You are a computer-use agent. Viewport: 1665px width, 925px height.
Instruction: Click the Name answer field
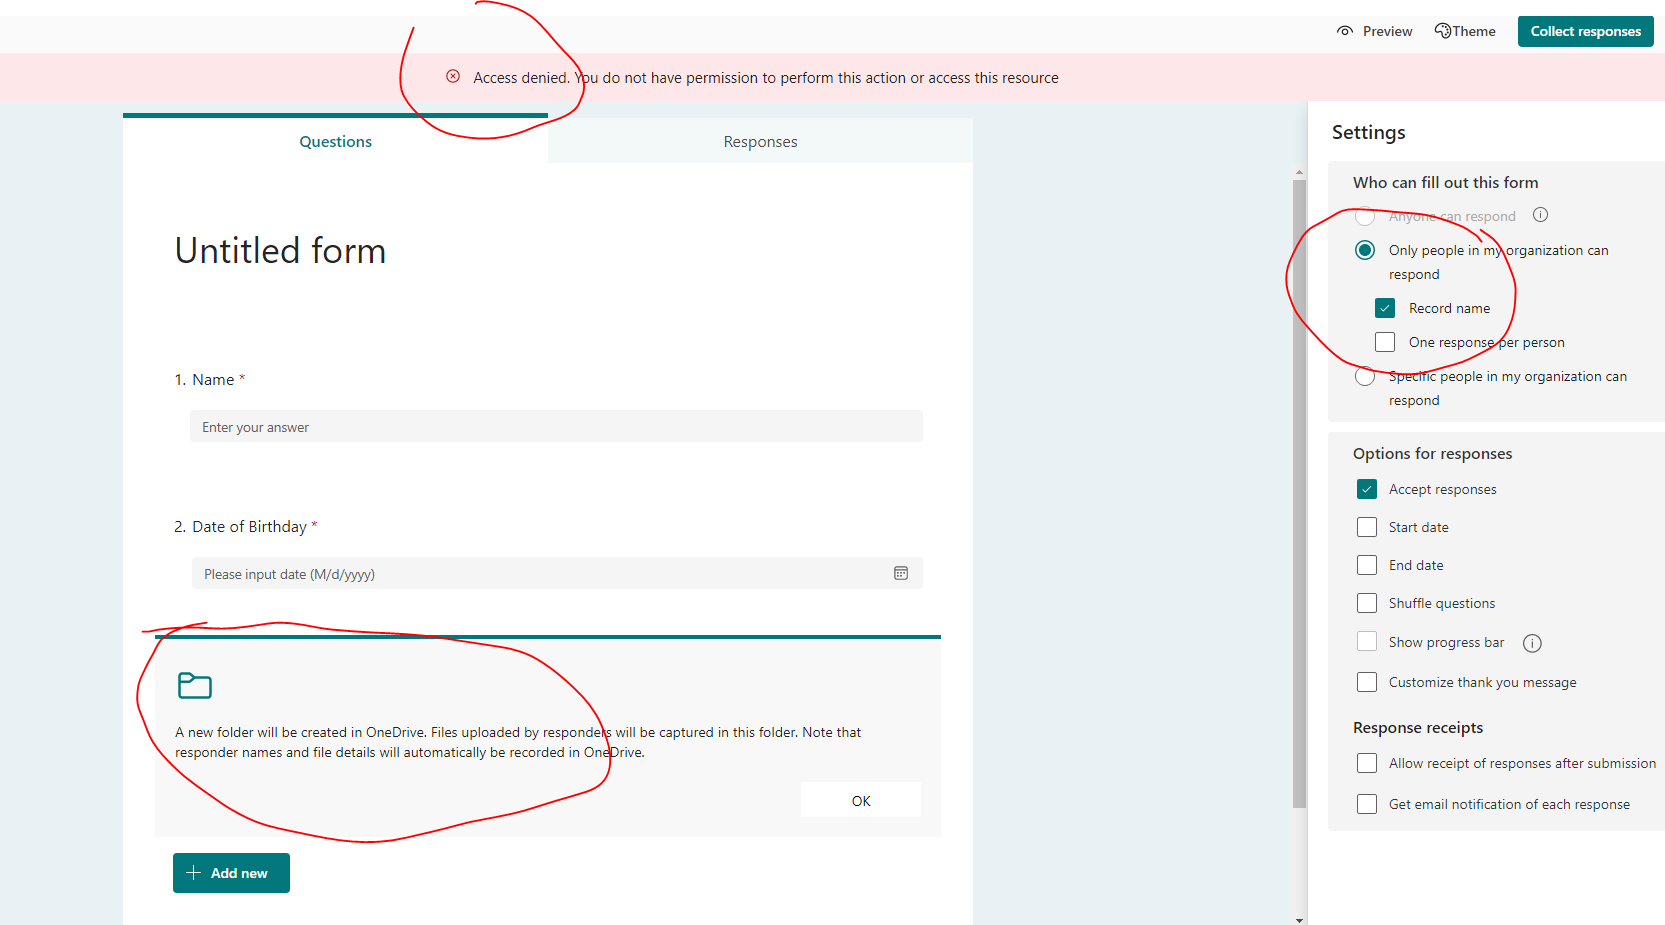(556, 426)
